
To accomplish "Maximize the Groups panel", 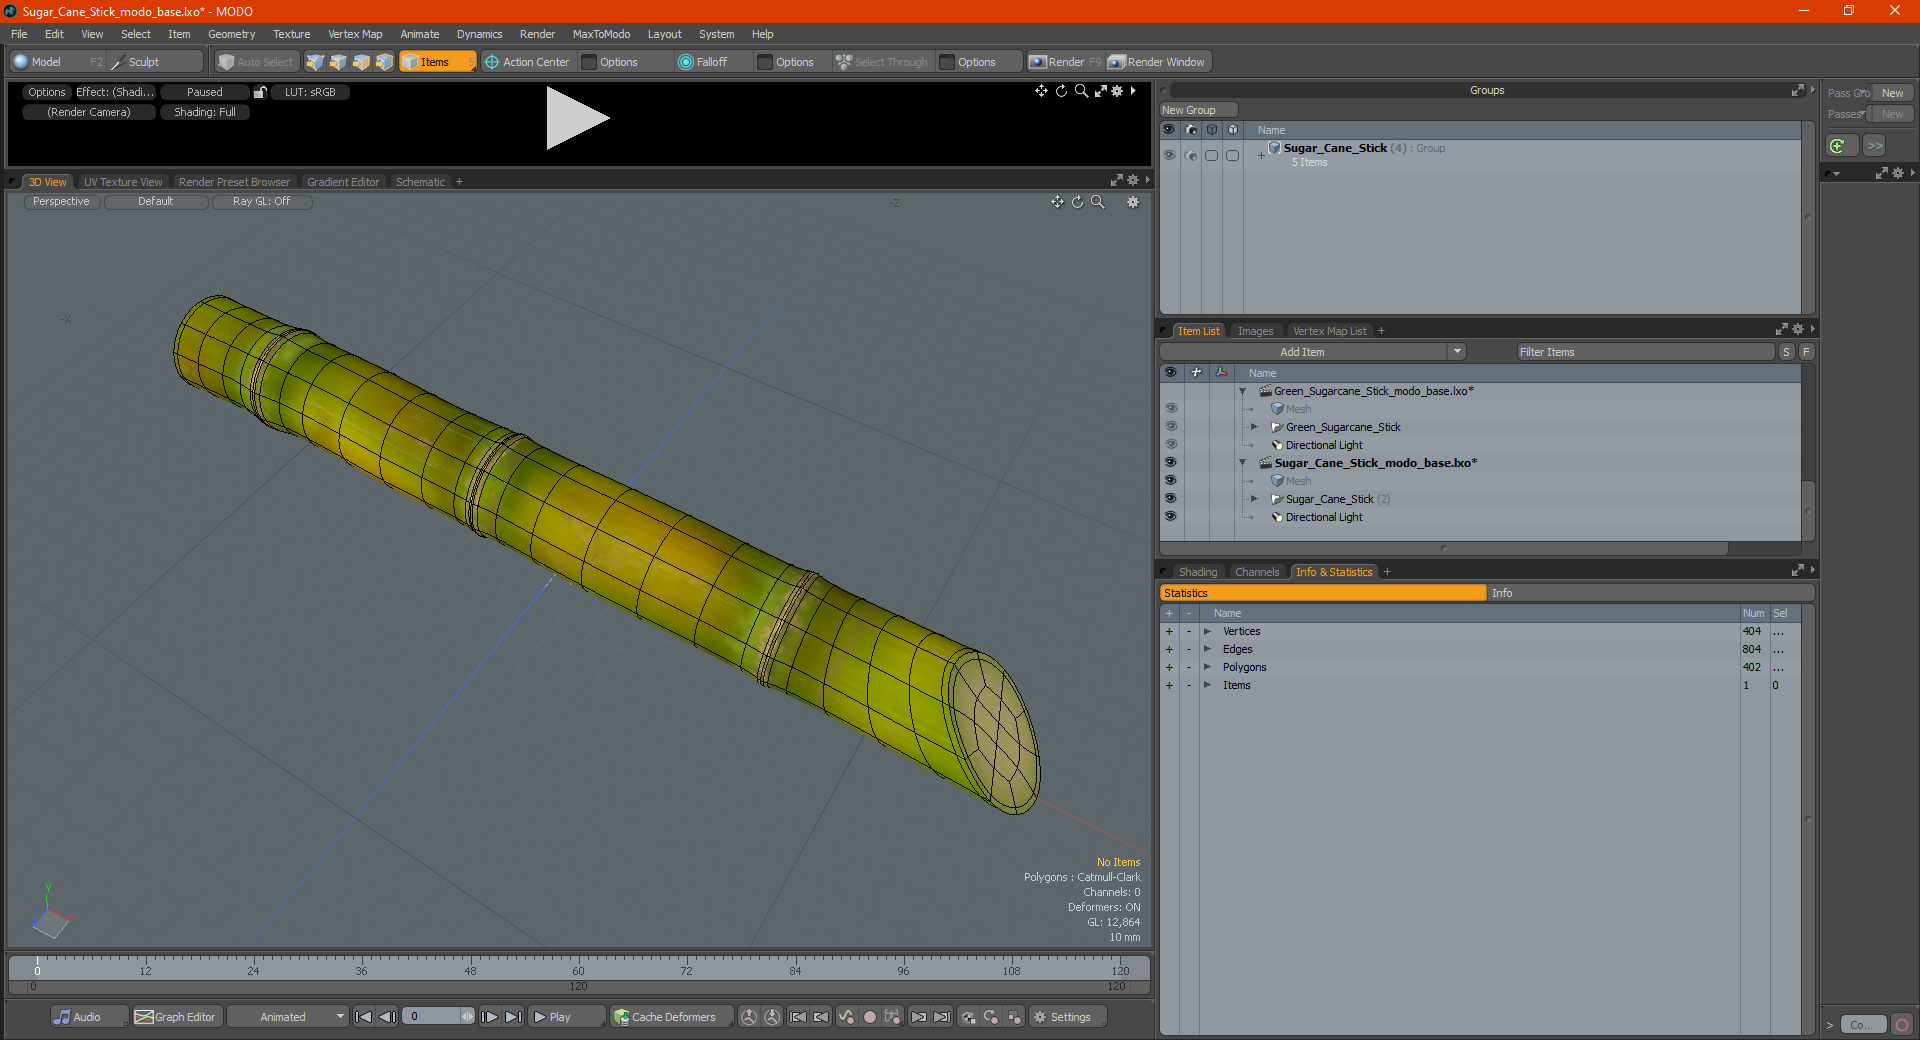I will point(1797,90).
